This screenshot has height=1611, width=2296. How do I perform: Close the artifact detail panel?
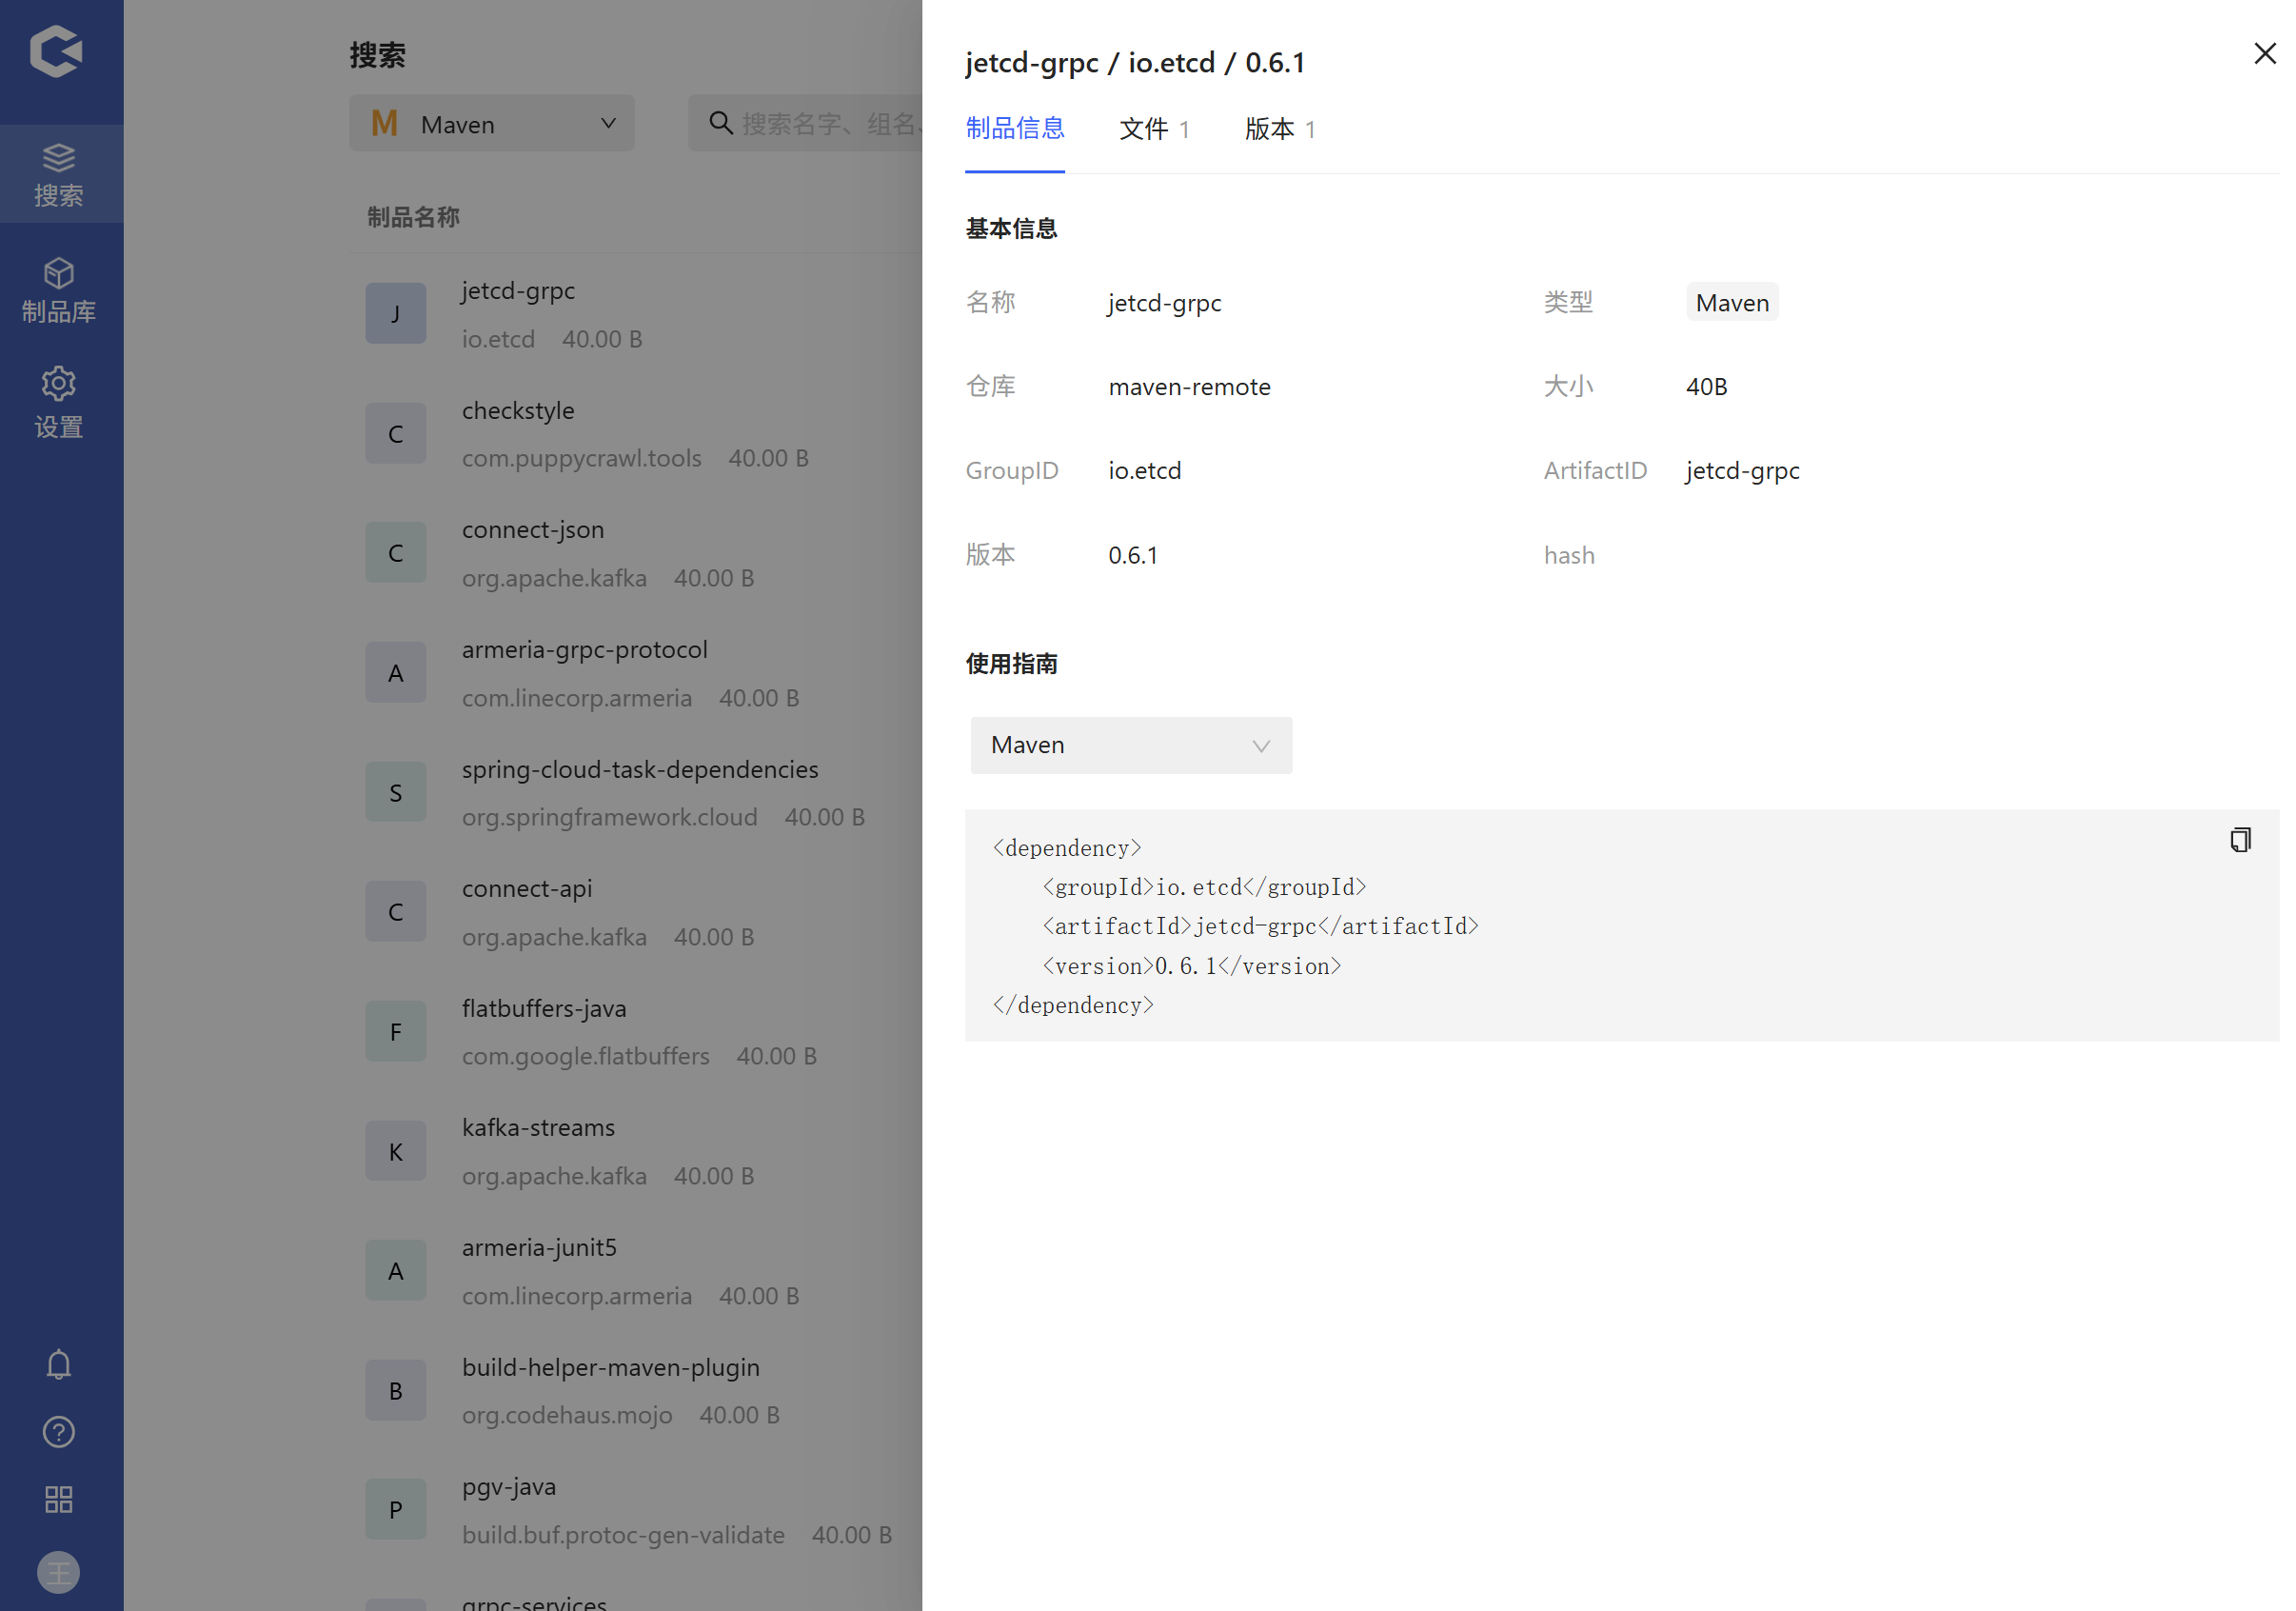click(2264, 54)
